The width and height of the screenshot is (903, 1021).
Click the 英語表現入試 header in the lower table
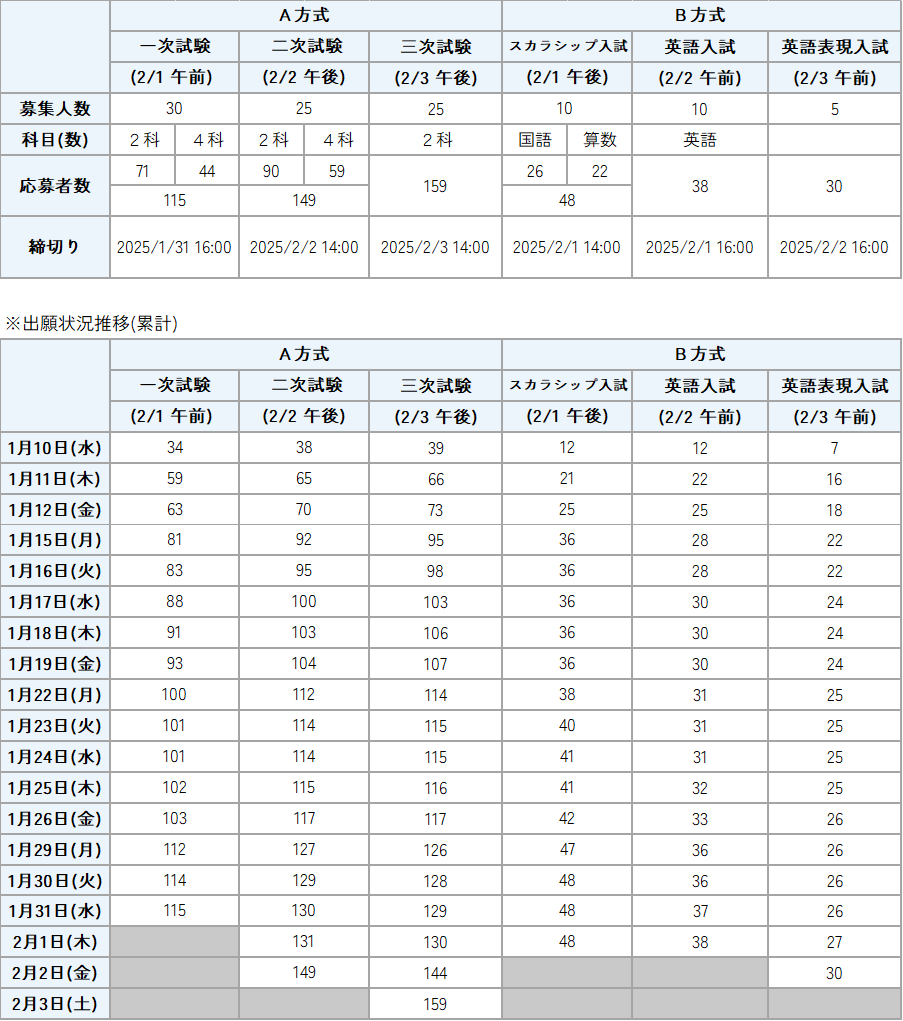click(835, 386)
